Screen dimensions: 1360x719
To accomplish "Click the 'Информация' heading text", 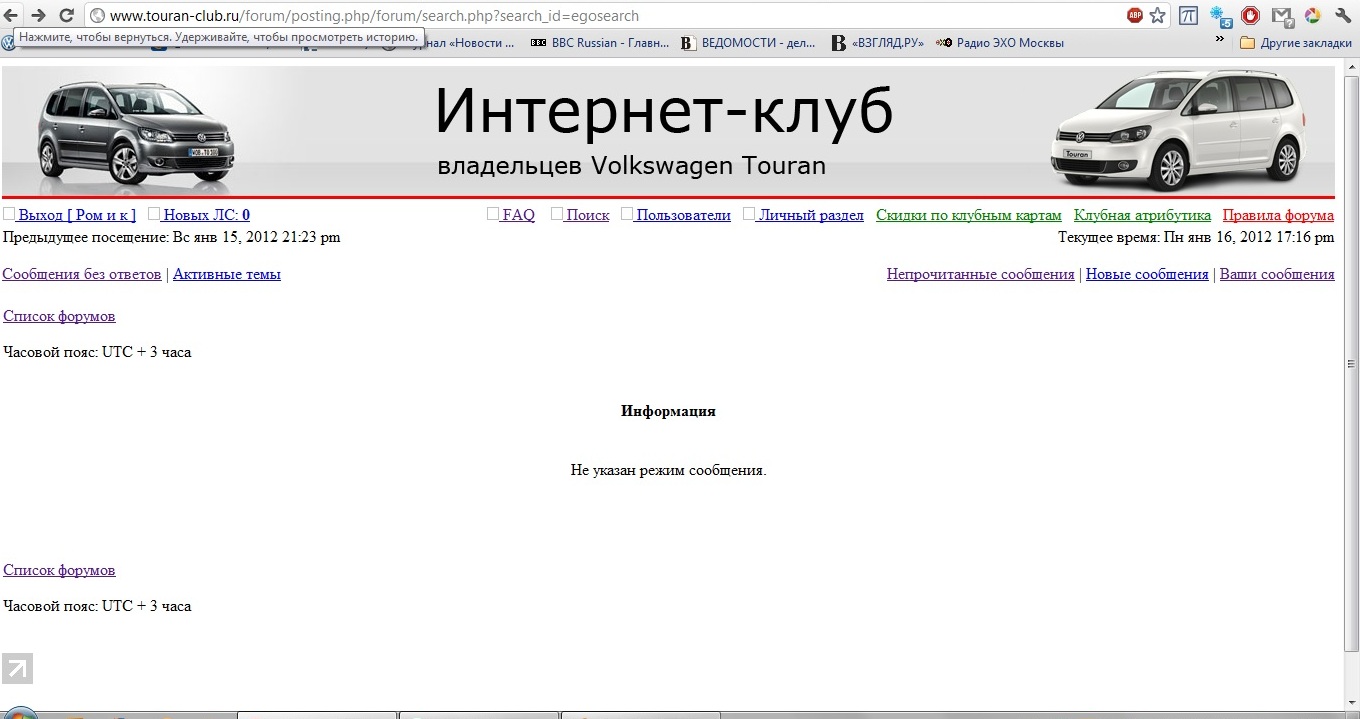I will click(668, 411).
